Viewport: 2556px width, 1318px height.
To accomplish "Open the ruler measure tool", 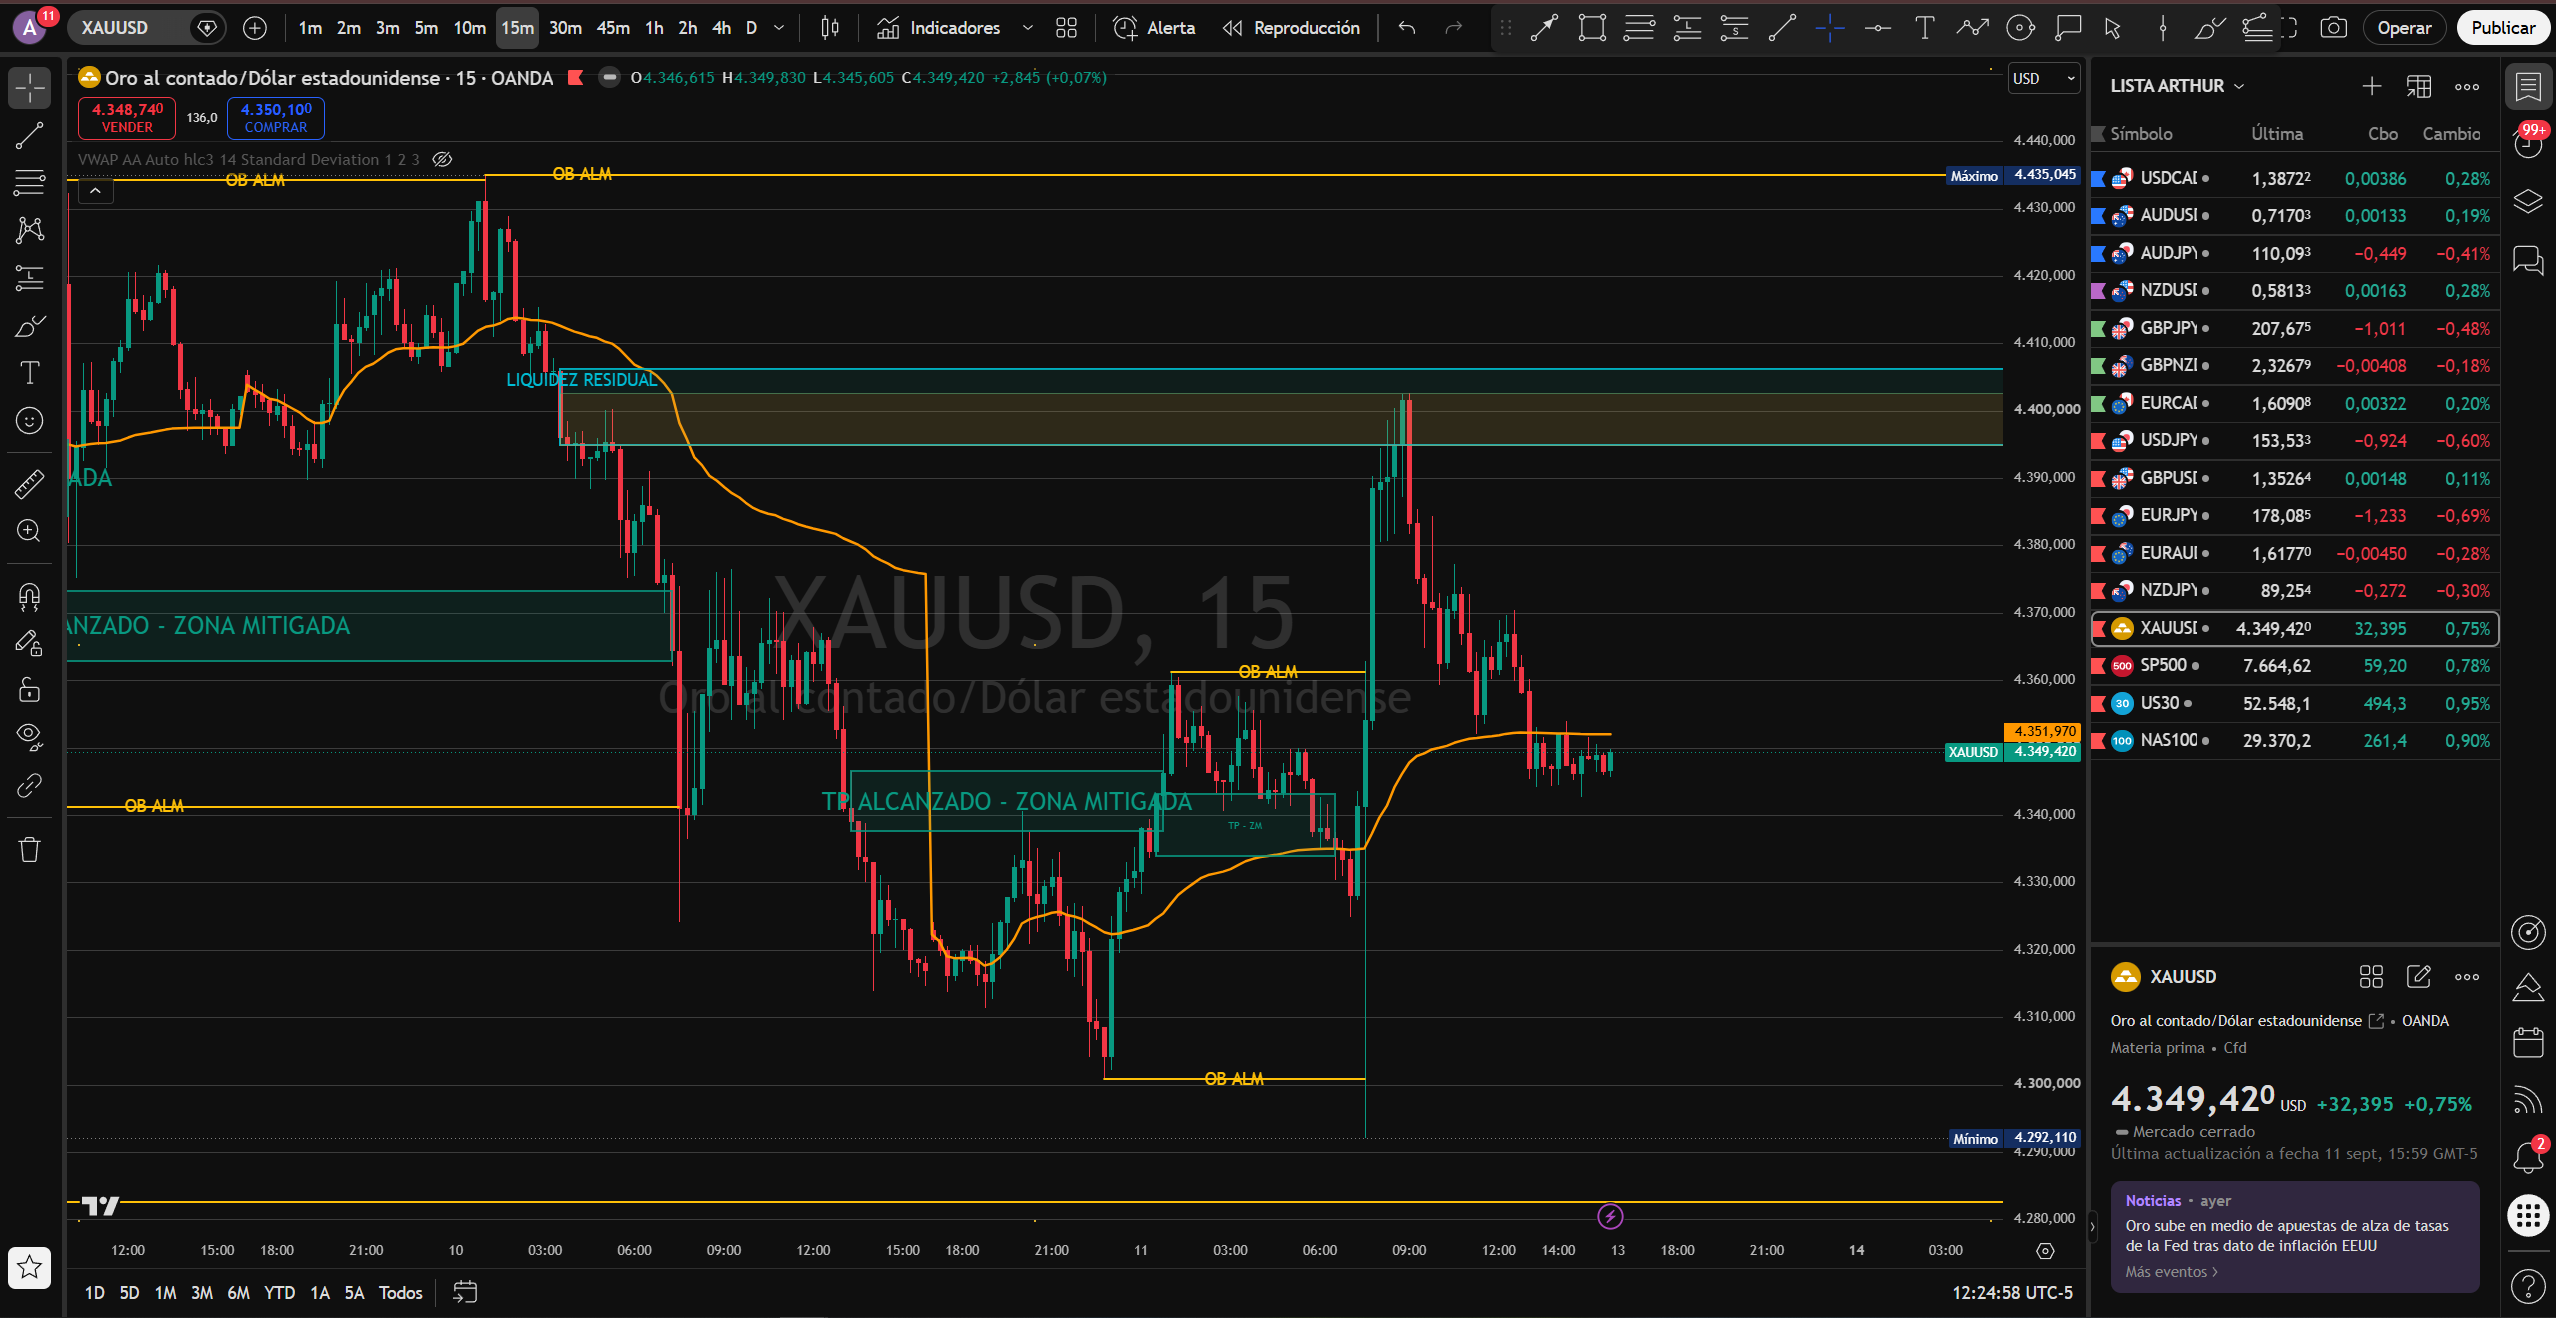I will pos(29,485).
